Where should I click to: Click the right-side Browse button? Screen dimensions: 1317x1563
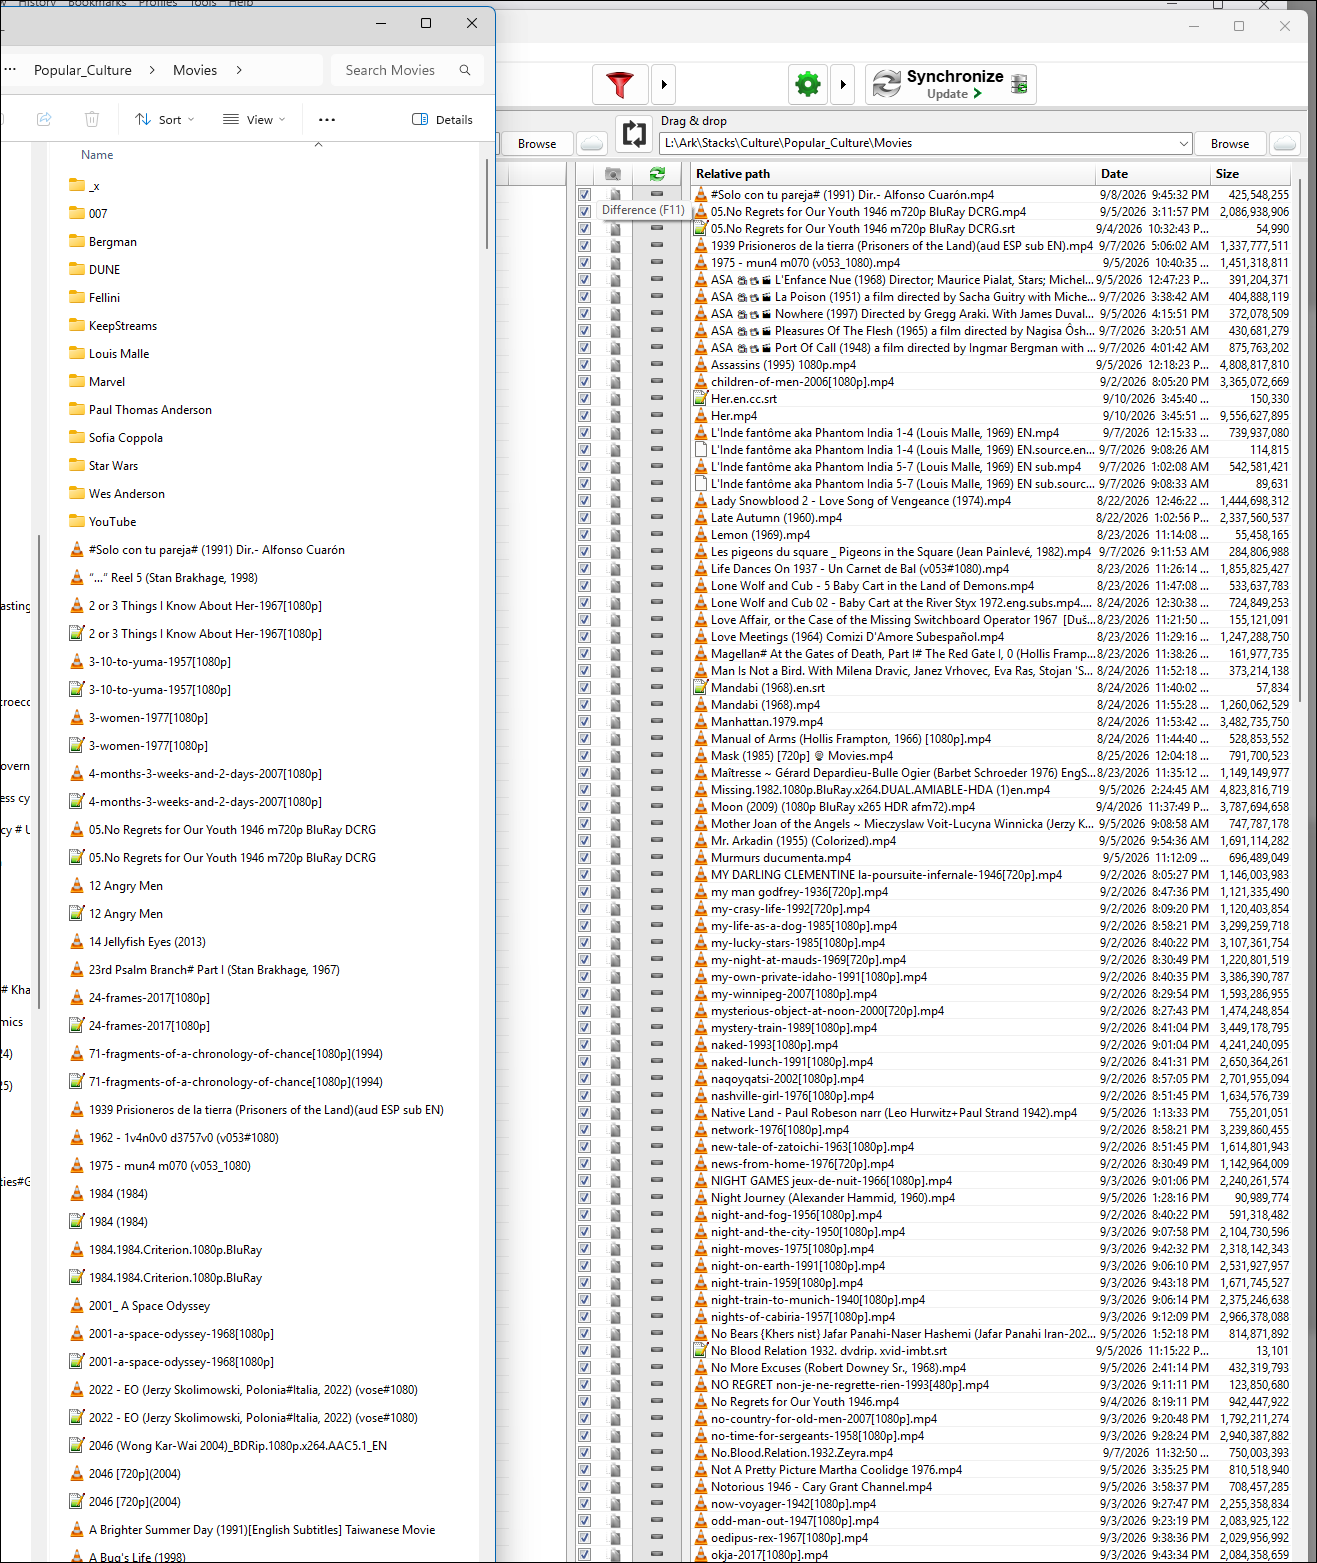point(1230,144)
